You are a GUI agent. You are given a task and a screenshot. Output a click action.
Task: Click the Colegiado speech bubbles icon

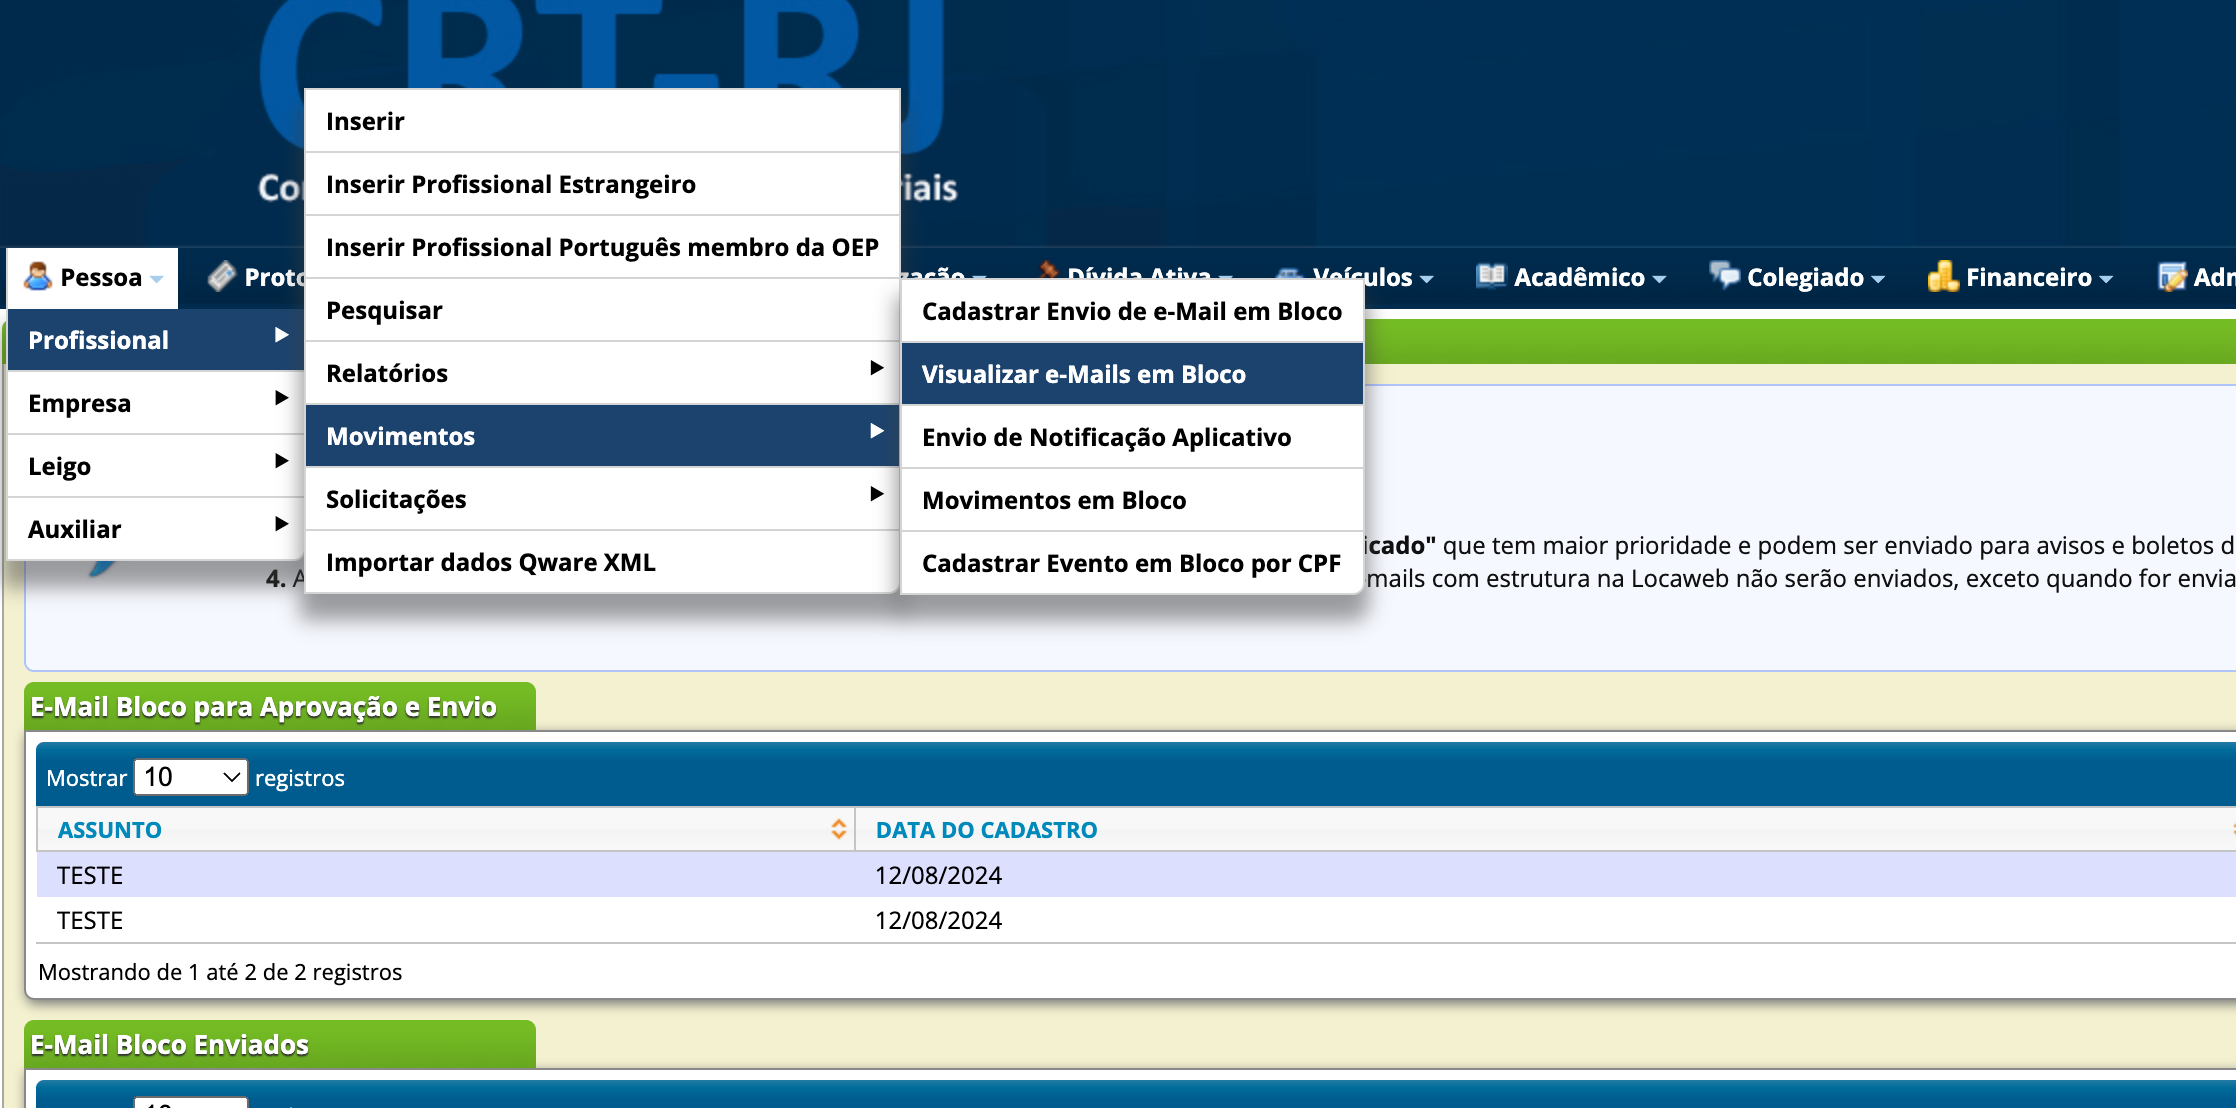coord(1724,275)
